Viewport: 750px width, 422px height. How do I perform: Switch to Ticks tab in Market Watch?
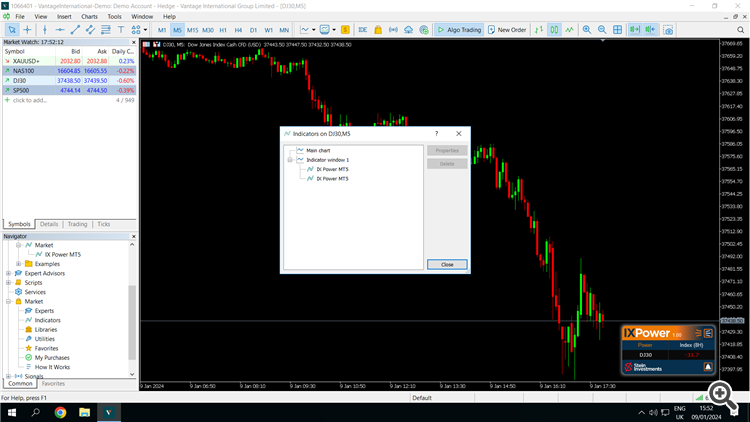coord(104,224)
